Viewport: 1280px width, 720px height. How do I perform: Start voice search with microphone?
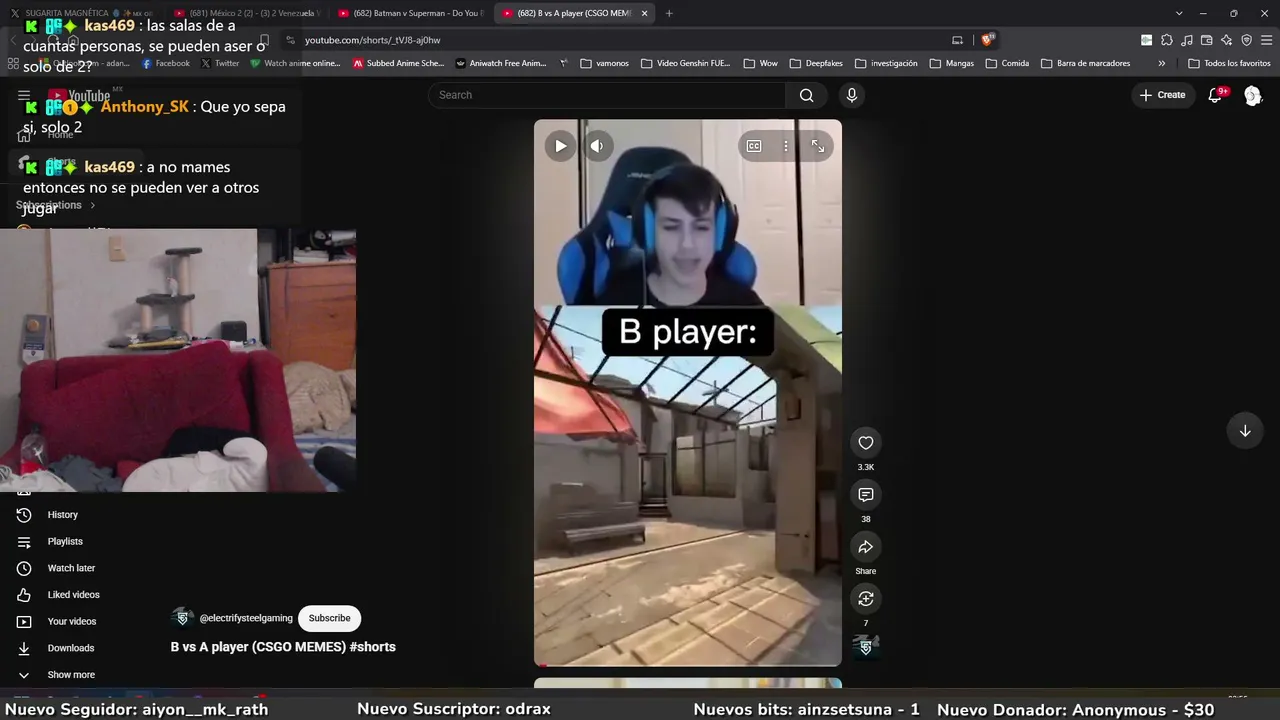tap(852, 95)
